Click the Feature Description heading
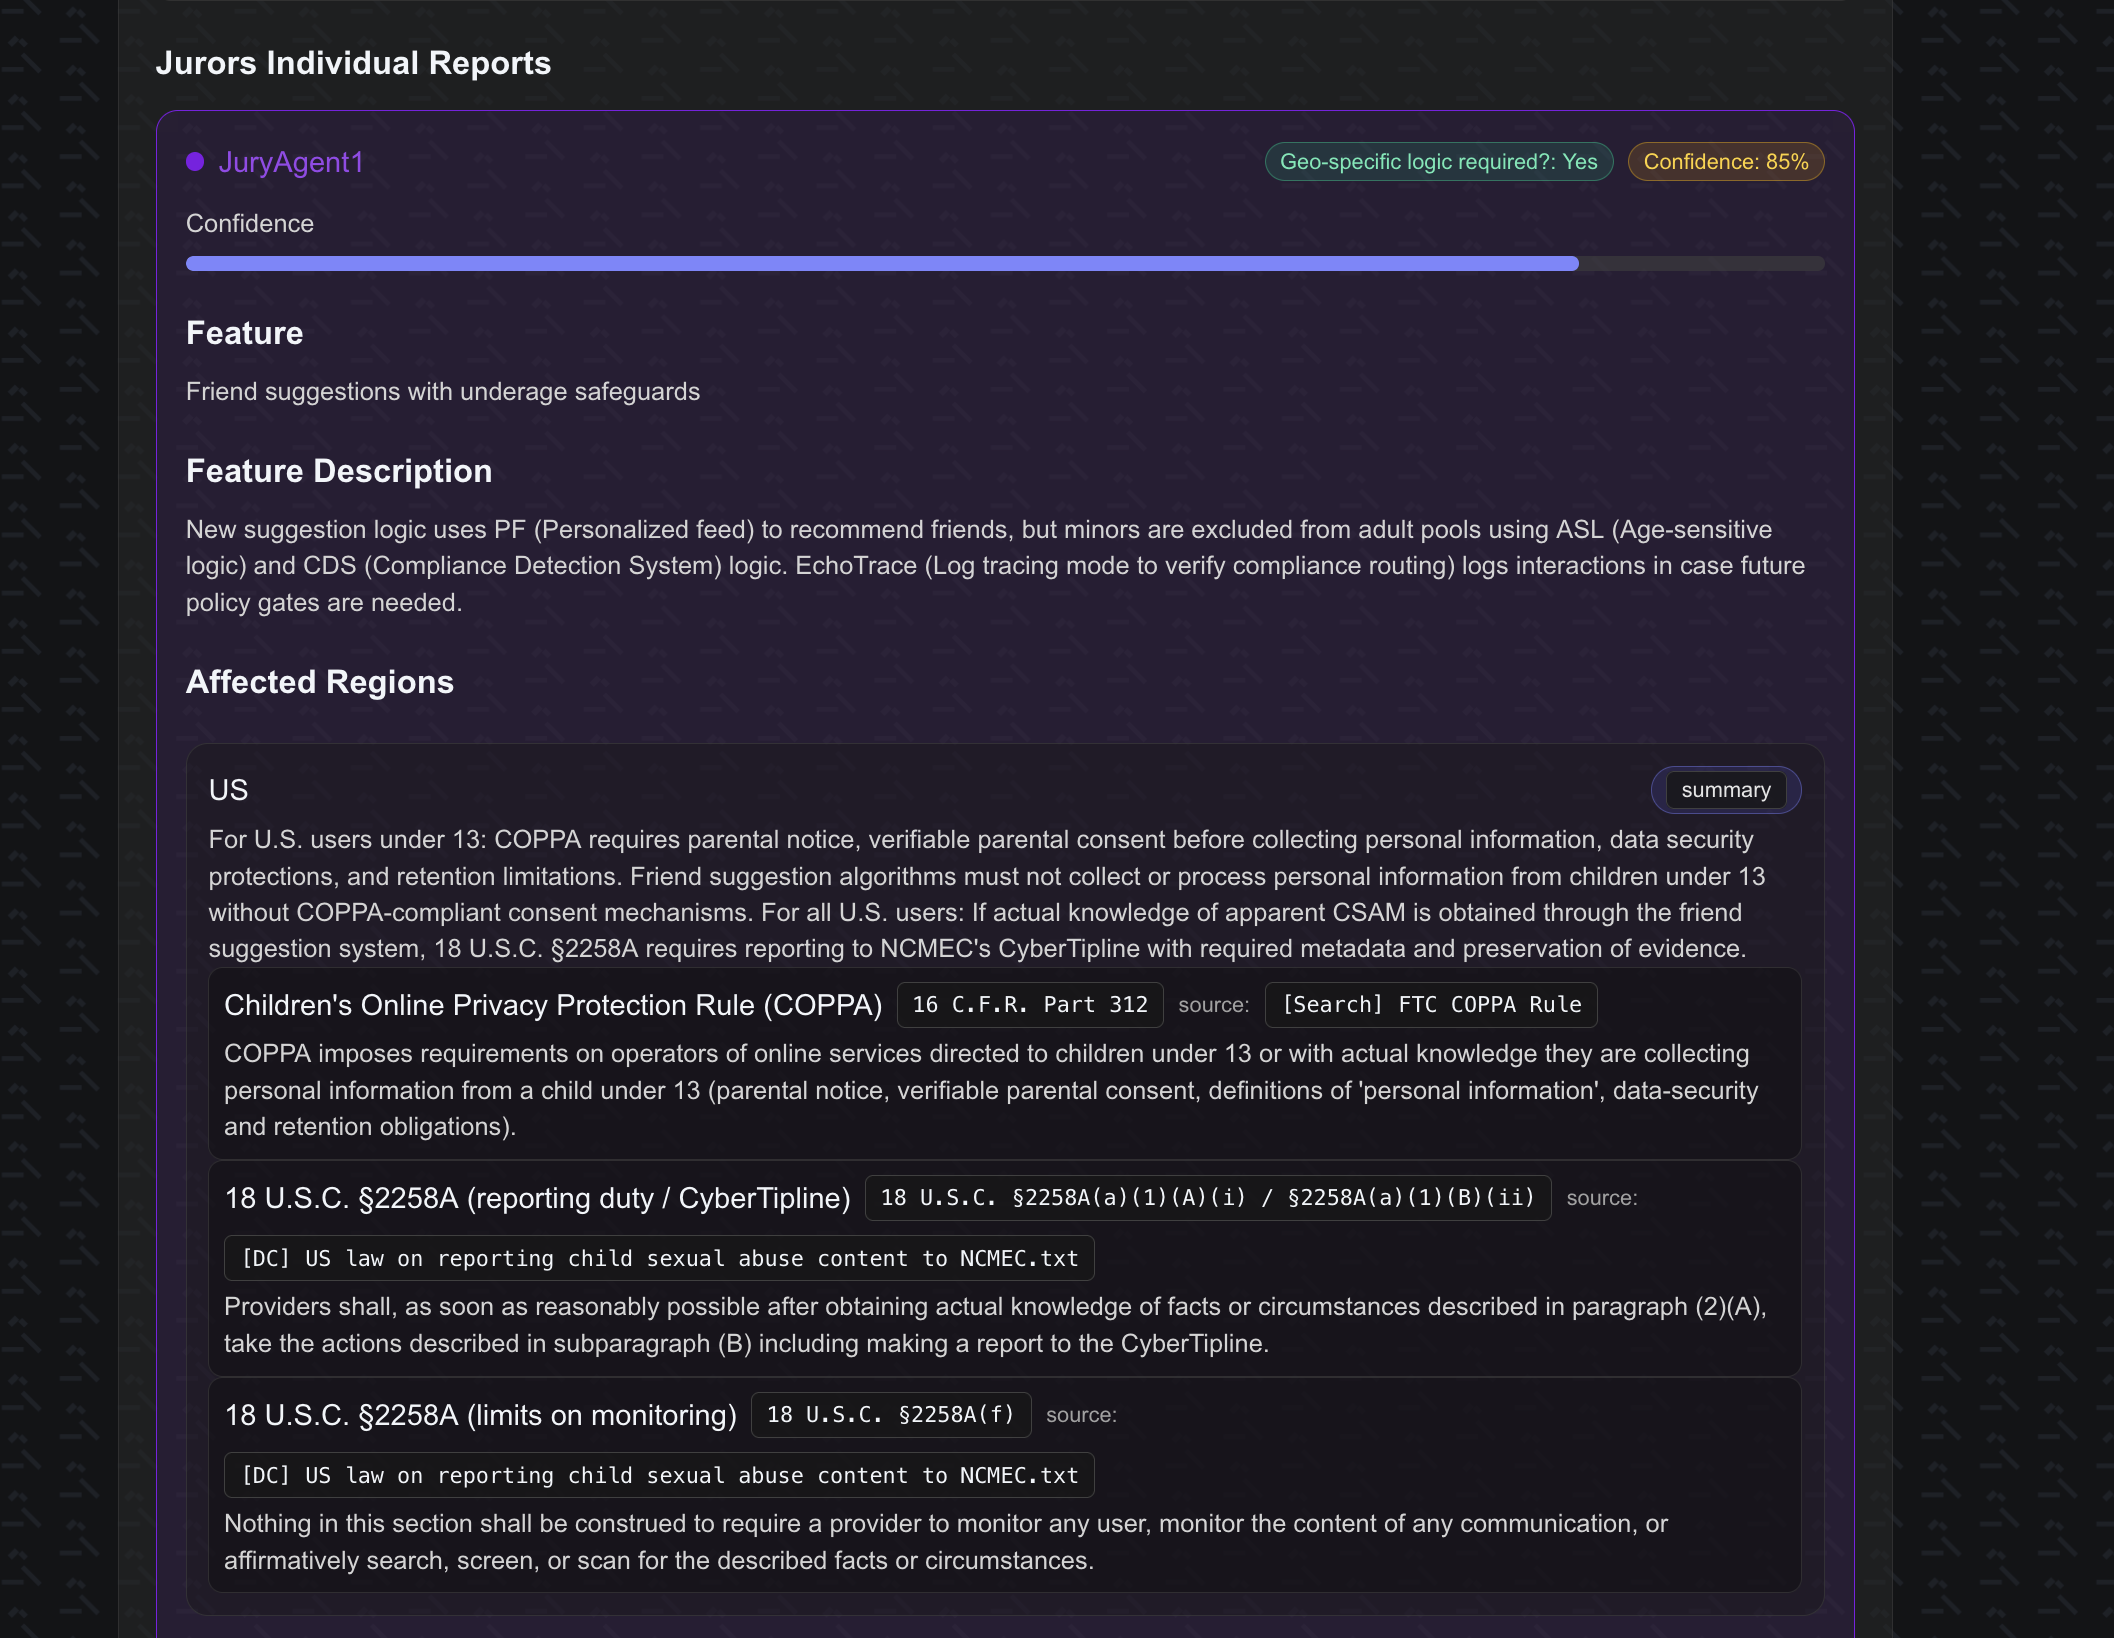Screen dimensions: 2114x1638 pyautogui.click(x=339, y=471)
